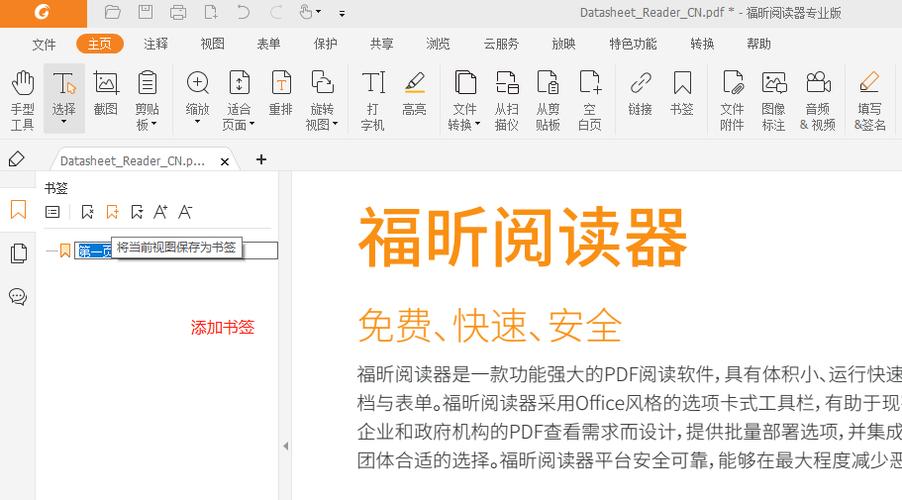Image resolution: width=902 pixels, height=500 pixels.
Task: Redo the last undone action
Action: 276,12
